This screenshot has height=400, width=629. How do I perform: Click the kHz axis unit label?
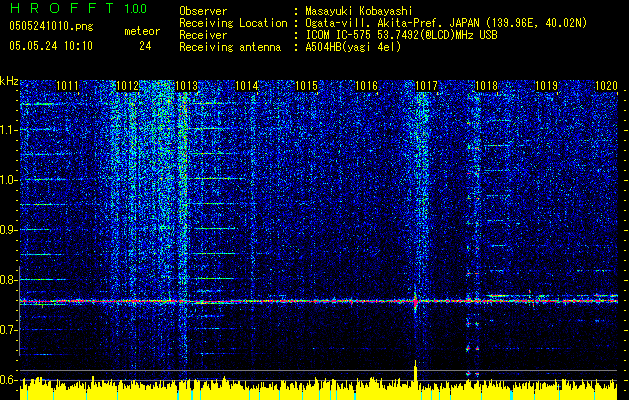(x=9, y=81)
